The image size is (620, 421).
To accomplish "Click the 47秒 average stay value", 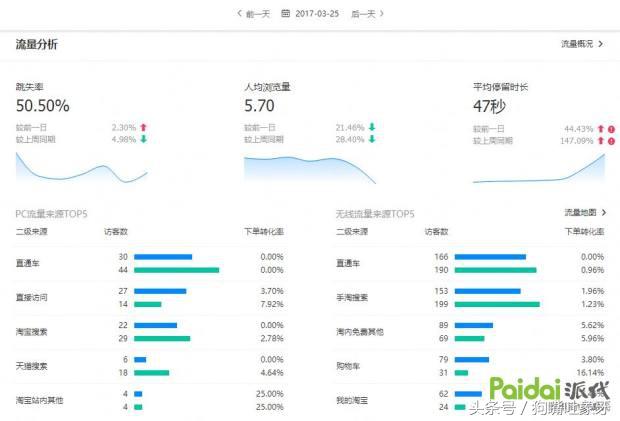I will (x=489, y=106).
